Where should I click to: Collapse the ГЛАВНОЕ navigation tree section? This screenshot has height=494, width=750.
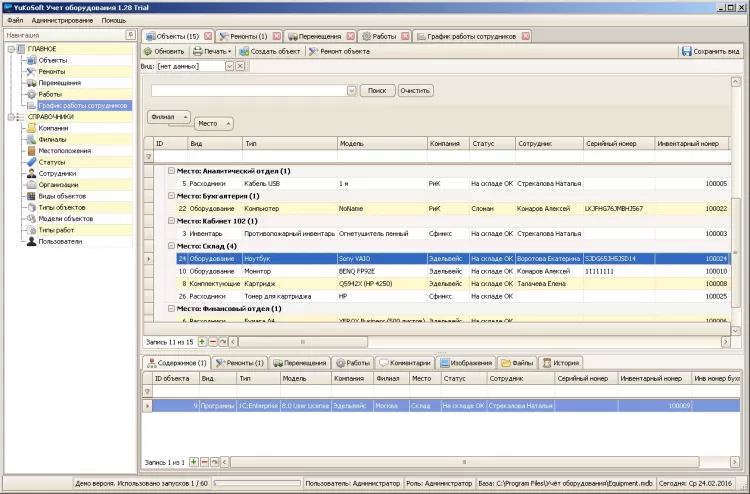12,49
